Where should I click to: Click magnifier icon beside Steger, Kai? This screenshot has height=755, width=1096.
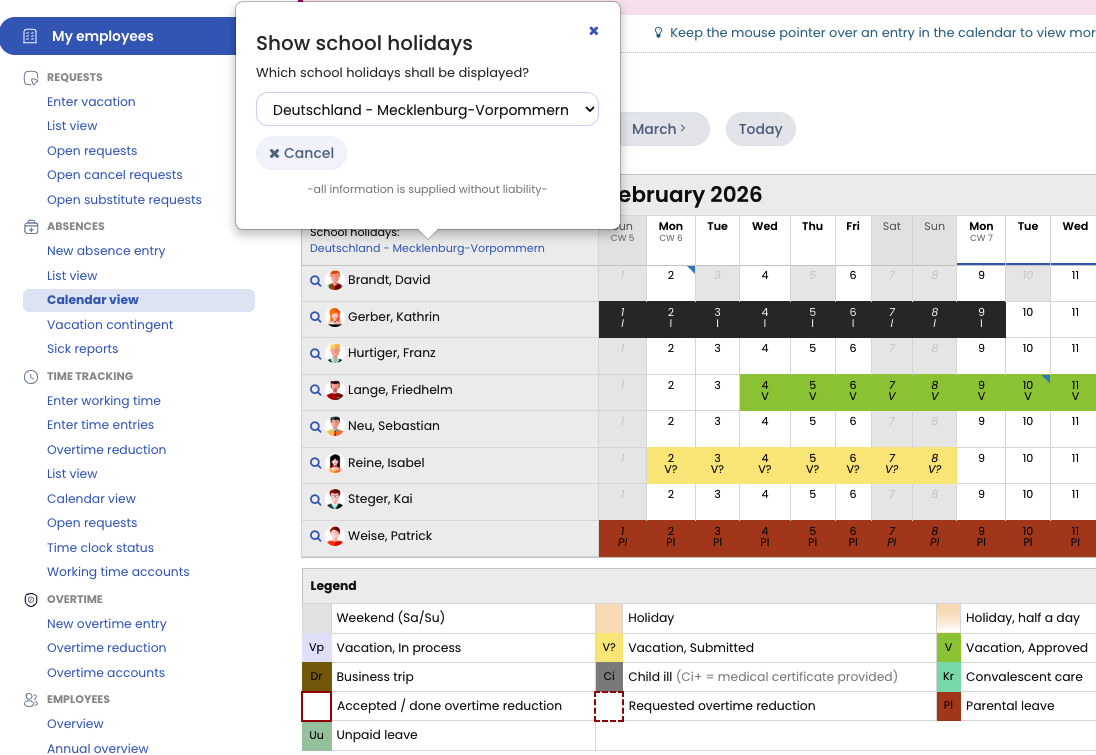pos(316,500)
